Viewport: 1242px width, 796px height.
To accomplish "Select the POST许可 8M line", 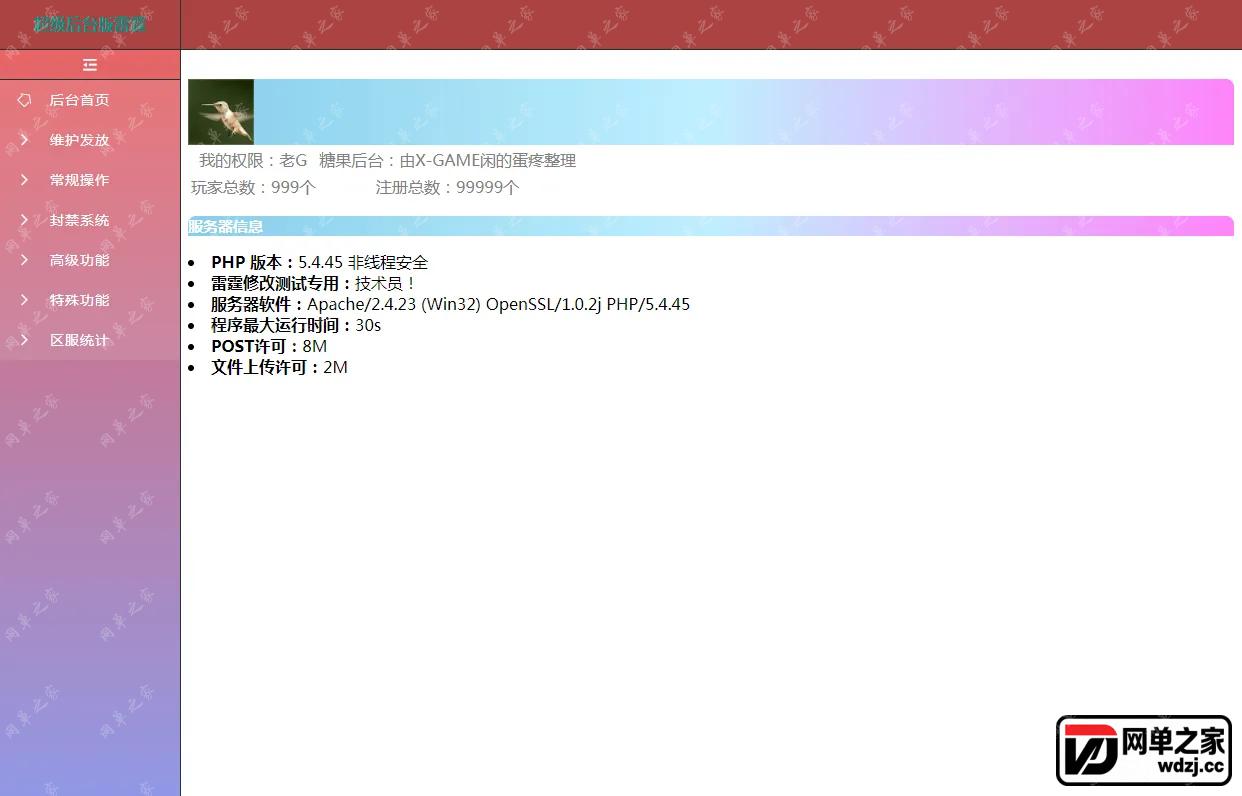I will coord(269,346).
